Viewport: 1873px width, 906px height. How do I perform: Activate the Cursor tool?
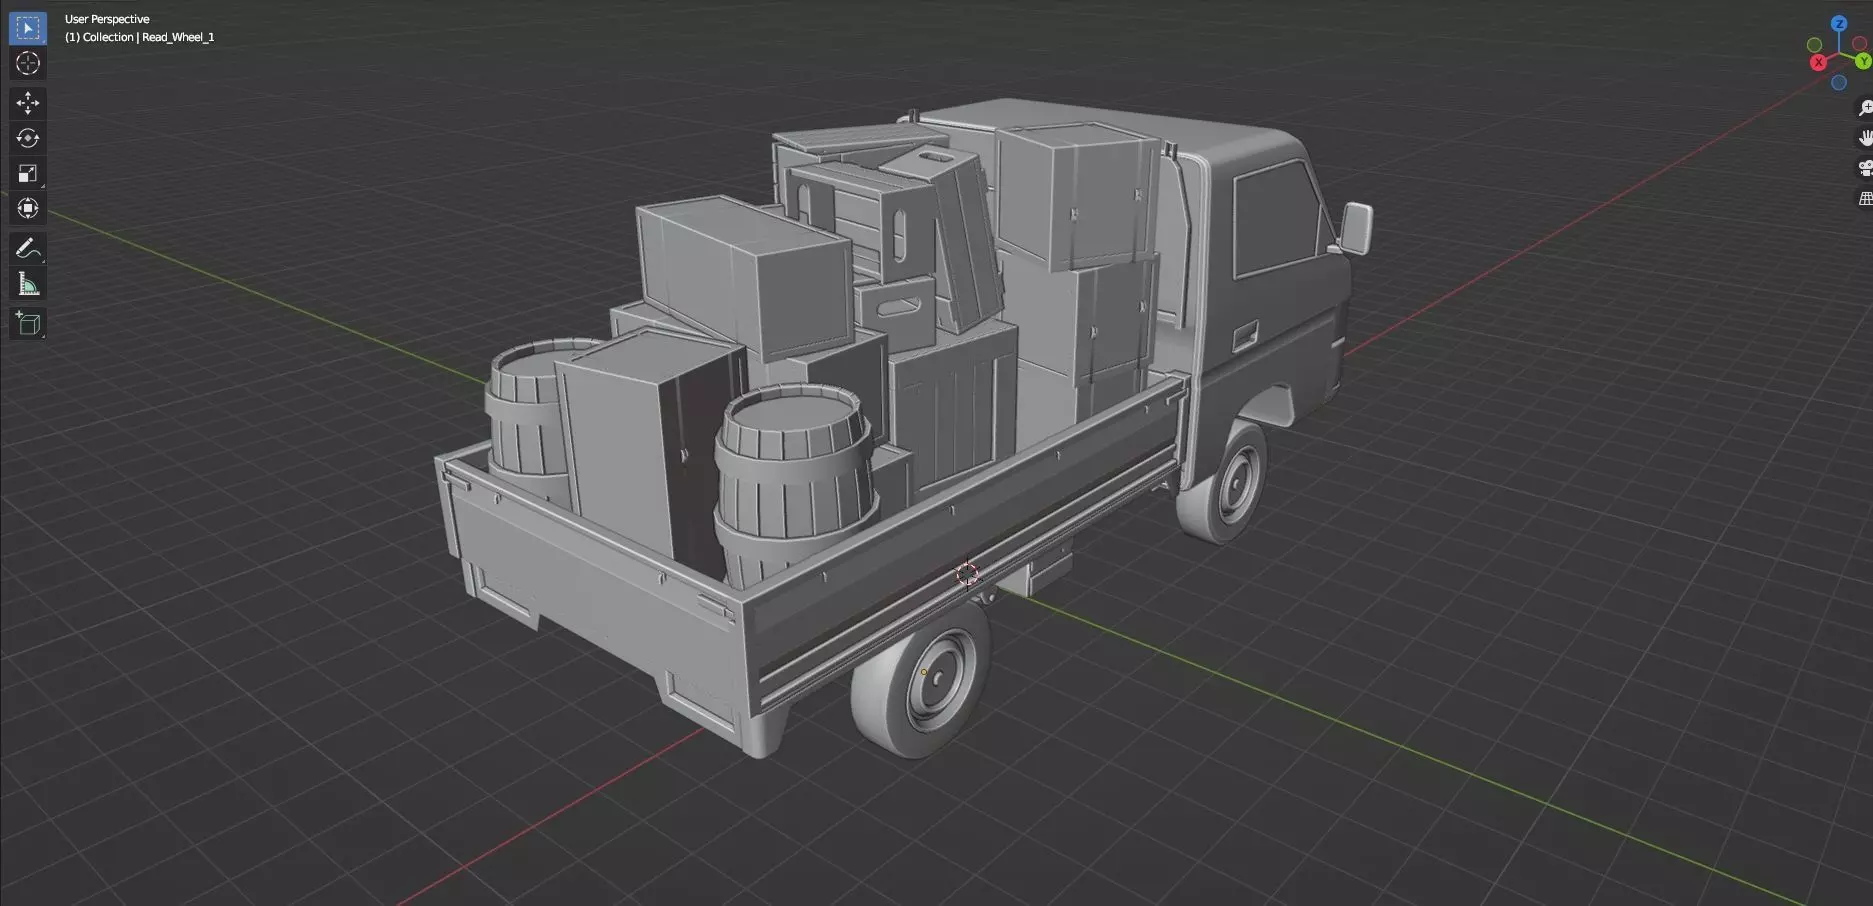point(28,63)
